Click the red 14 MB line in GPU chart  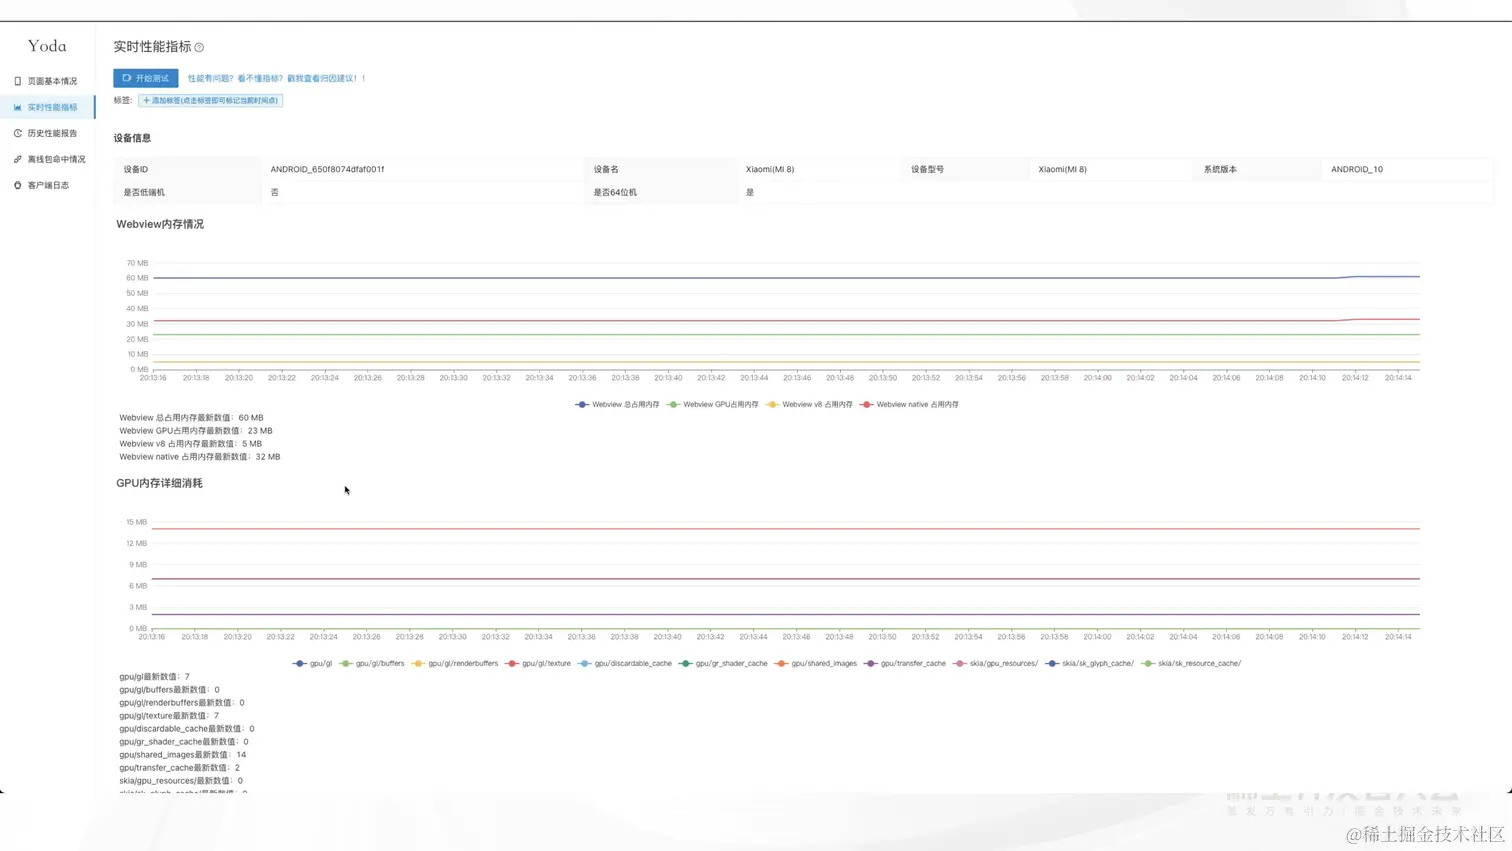click(x=786, y=528)
